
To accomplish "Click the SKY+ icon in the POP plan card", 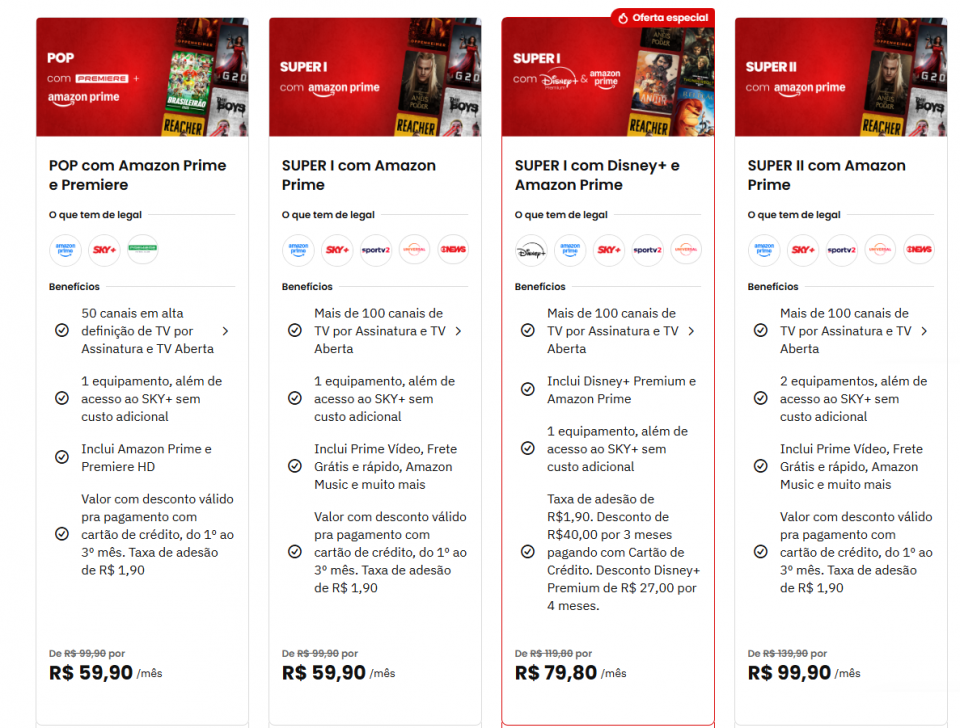I will 104,250.
